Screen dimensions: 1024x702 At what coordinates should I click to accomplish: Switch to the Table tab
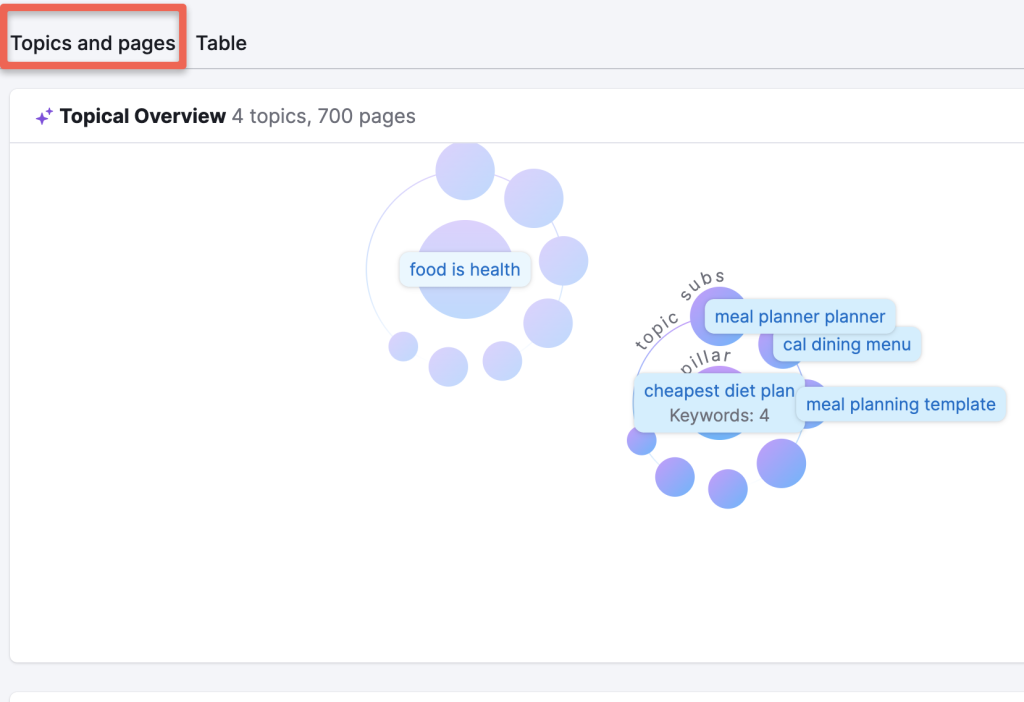click(x=221, y=43)
